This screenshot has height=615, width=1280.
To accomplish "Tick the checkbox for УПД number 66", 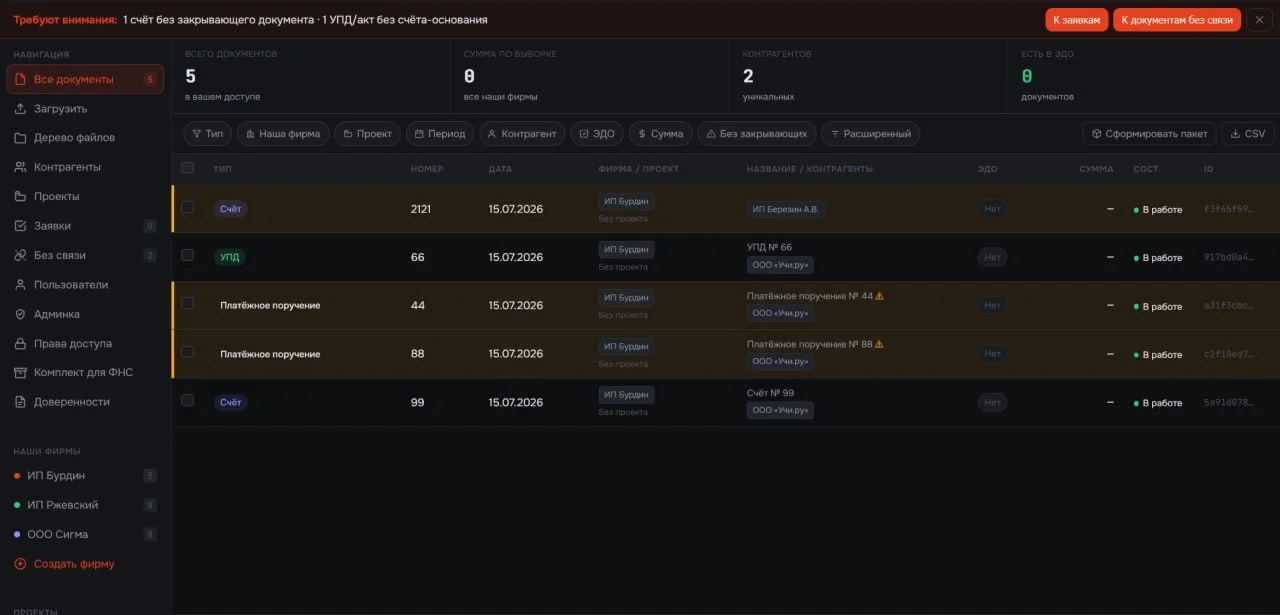I will (187, 255).
